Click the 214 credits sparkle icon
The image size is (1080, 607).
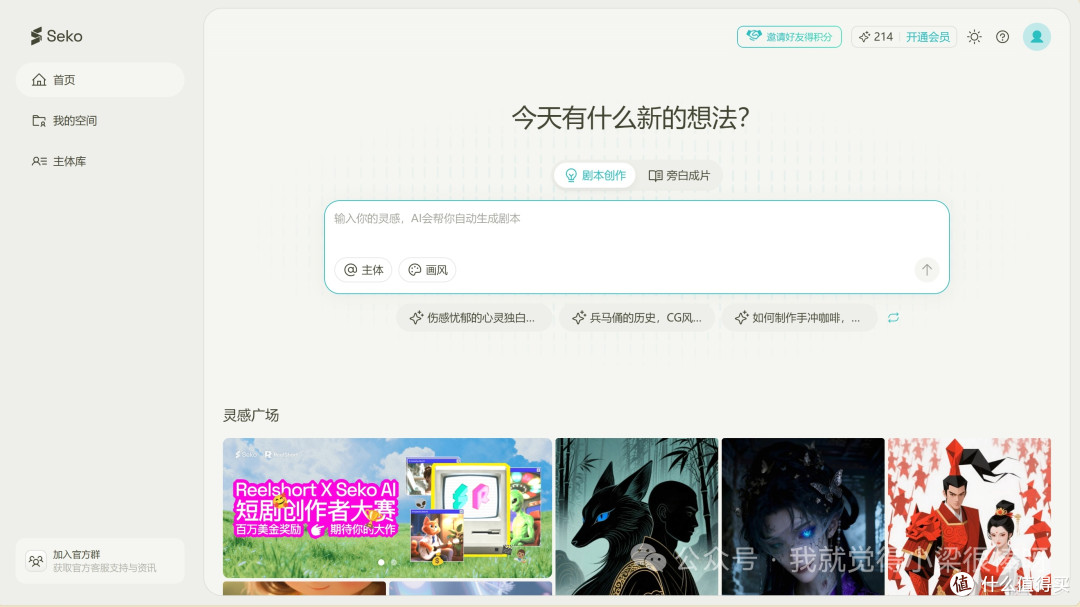pos(864,37)
